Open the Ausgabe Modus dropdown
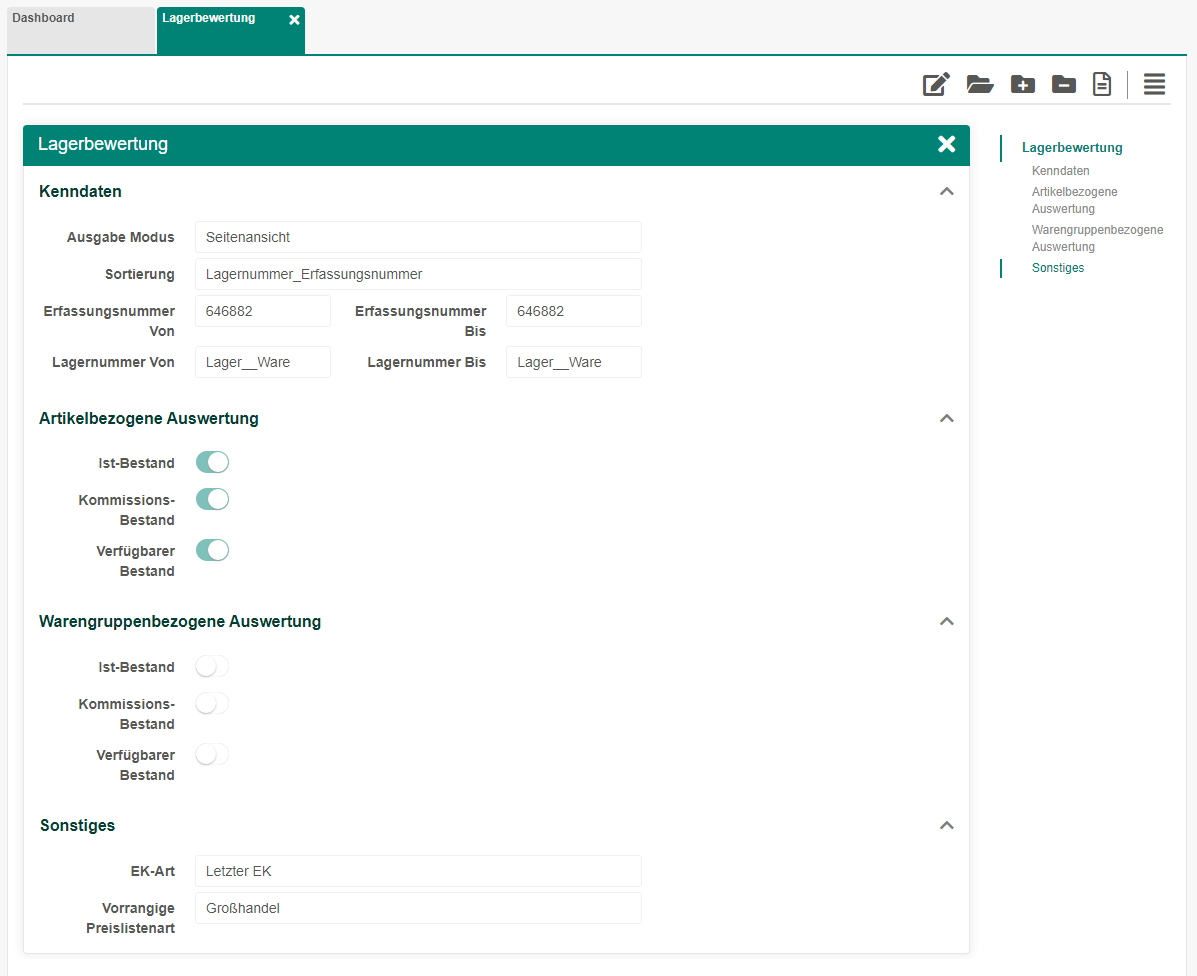Screen dimensions: 1197x976 click(x=418, y=237)
